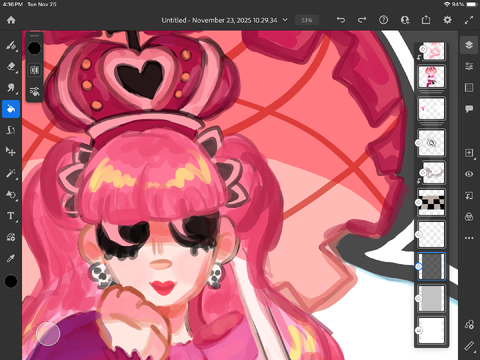
Task: Enter full screen mode
Action: pos(469,20)
